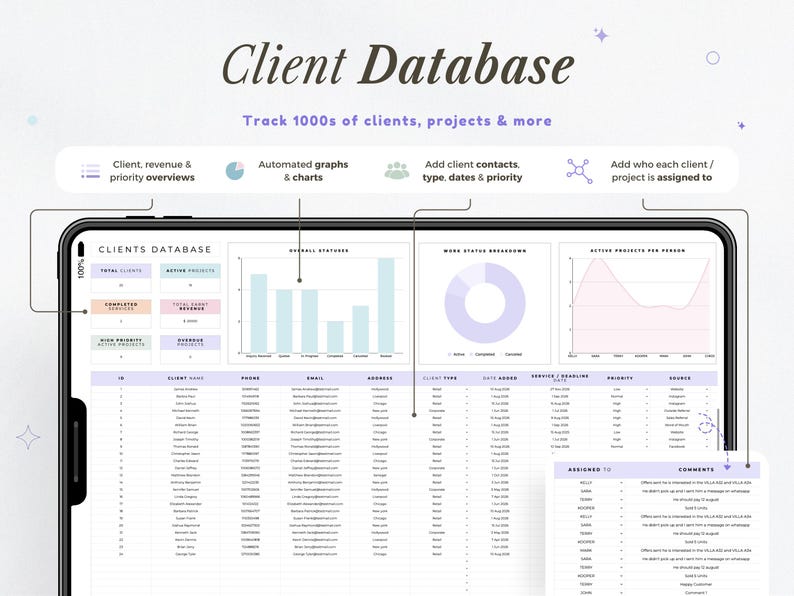Viewport: 794px width, 596px height.
Task: Click the Priority column header
Action: (x=620, y=378)
